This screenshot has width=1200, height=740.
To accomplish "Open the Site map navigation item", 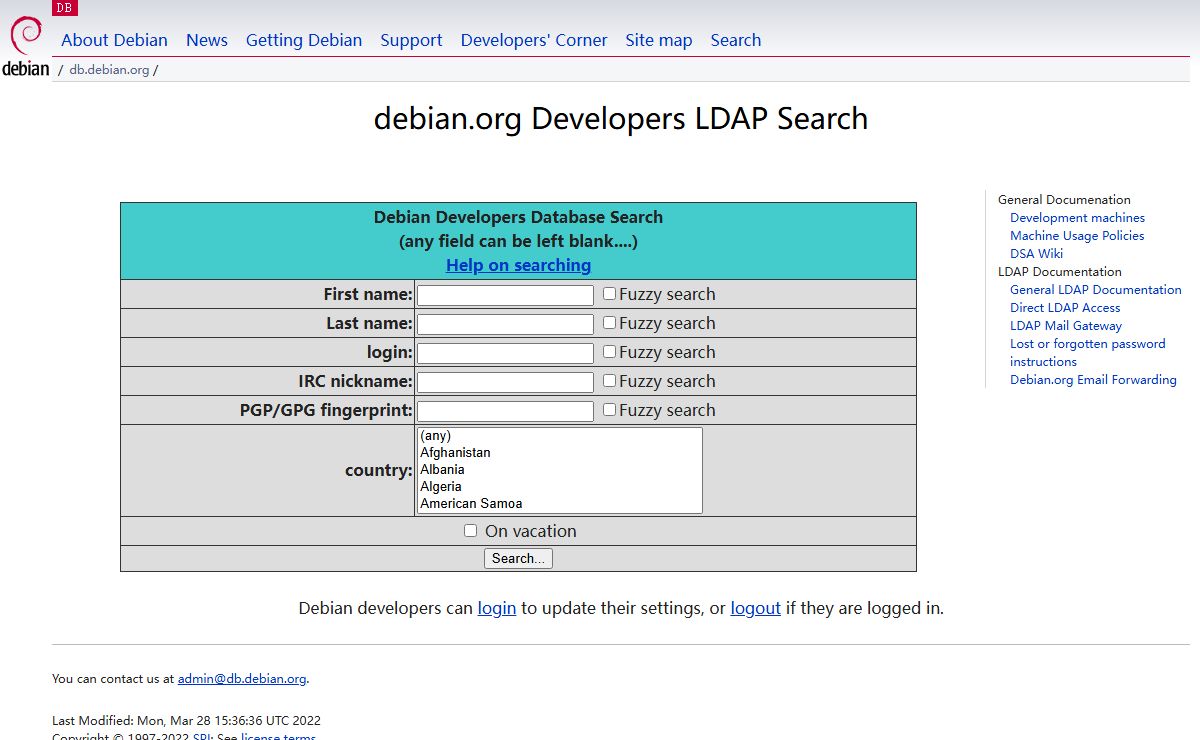I will coord(659,40).
